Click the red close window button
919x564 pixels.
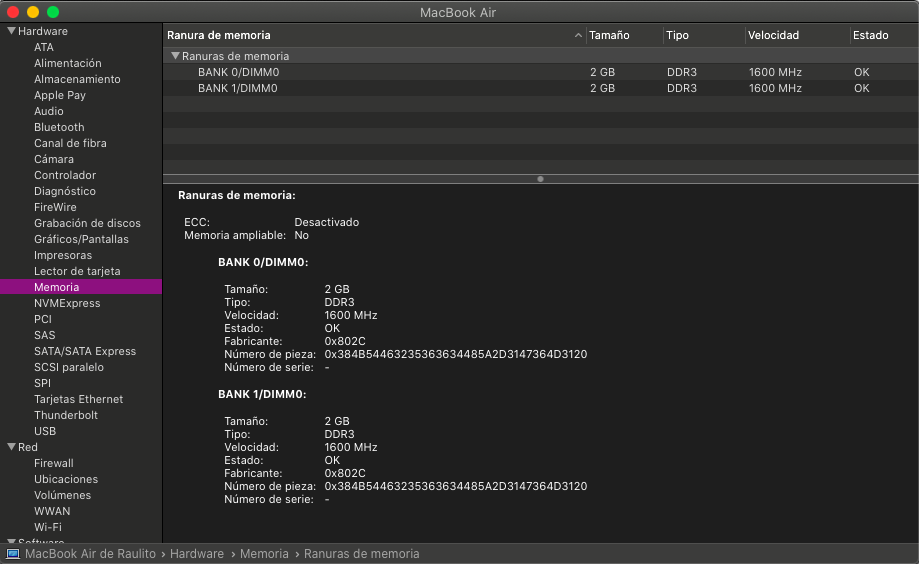point(13,12)
